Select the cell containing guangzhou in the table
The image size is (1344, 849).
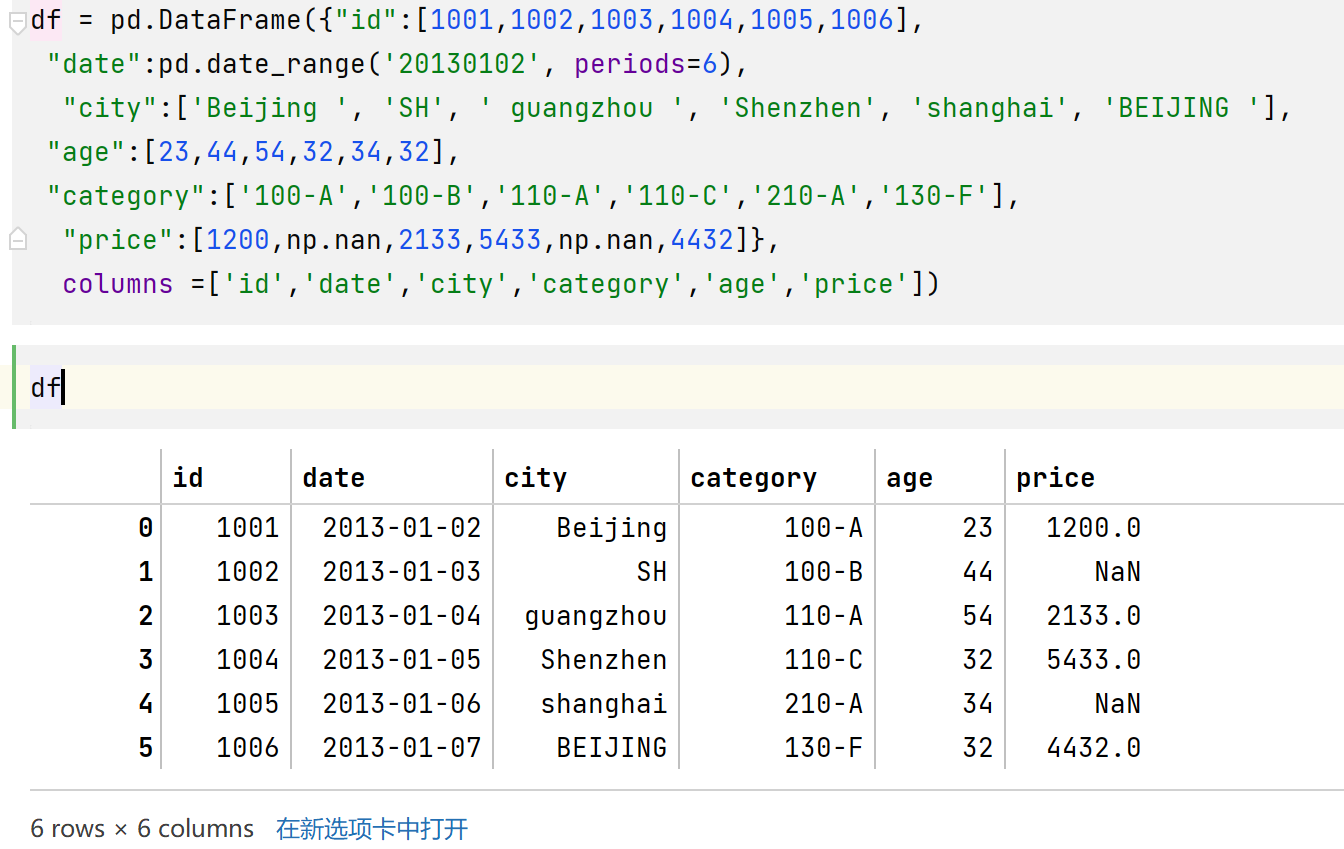click(595, 616)
